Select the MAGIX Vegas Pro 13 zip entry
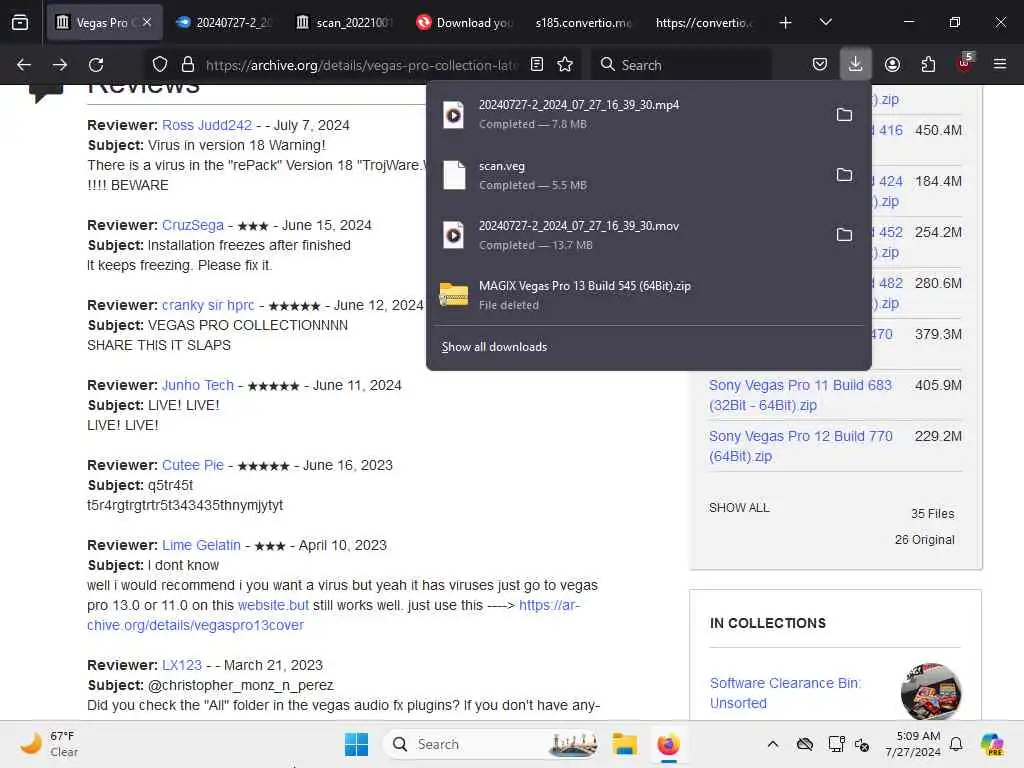 click(x=648, y=295)
